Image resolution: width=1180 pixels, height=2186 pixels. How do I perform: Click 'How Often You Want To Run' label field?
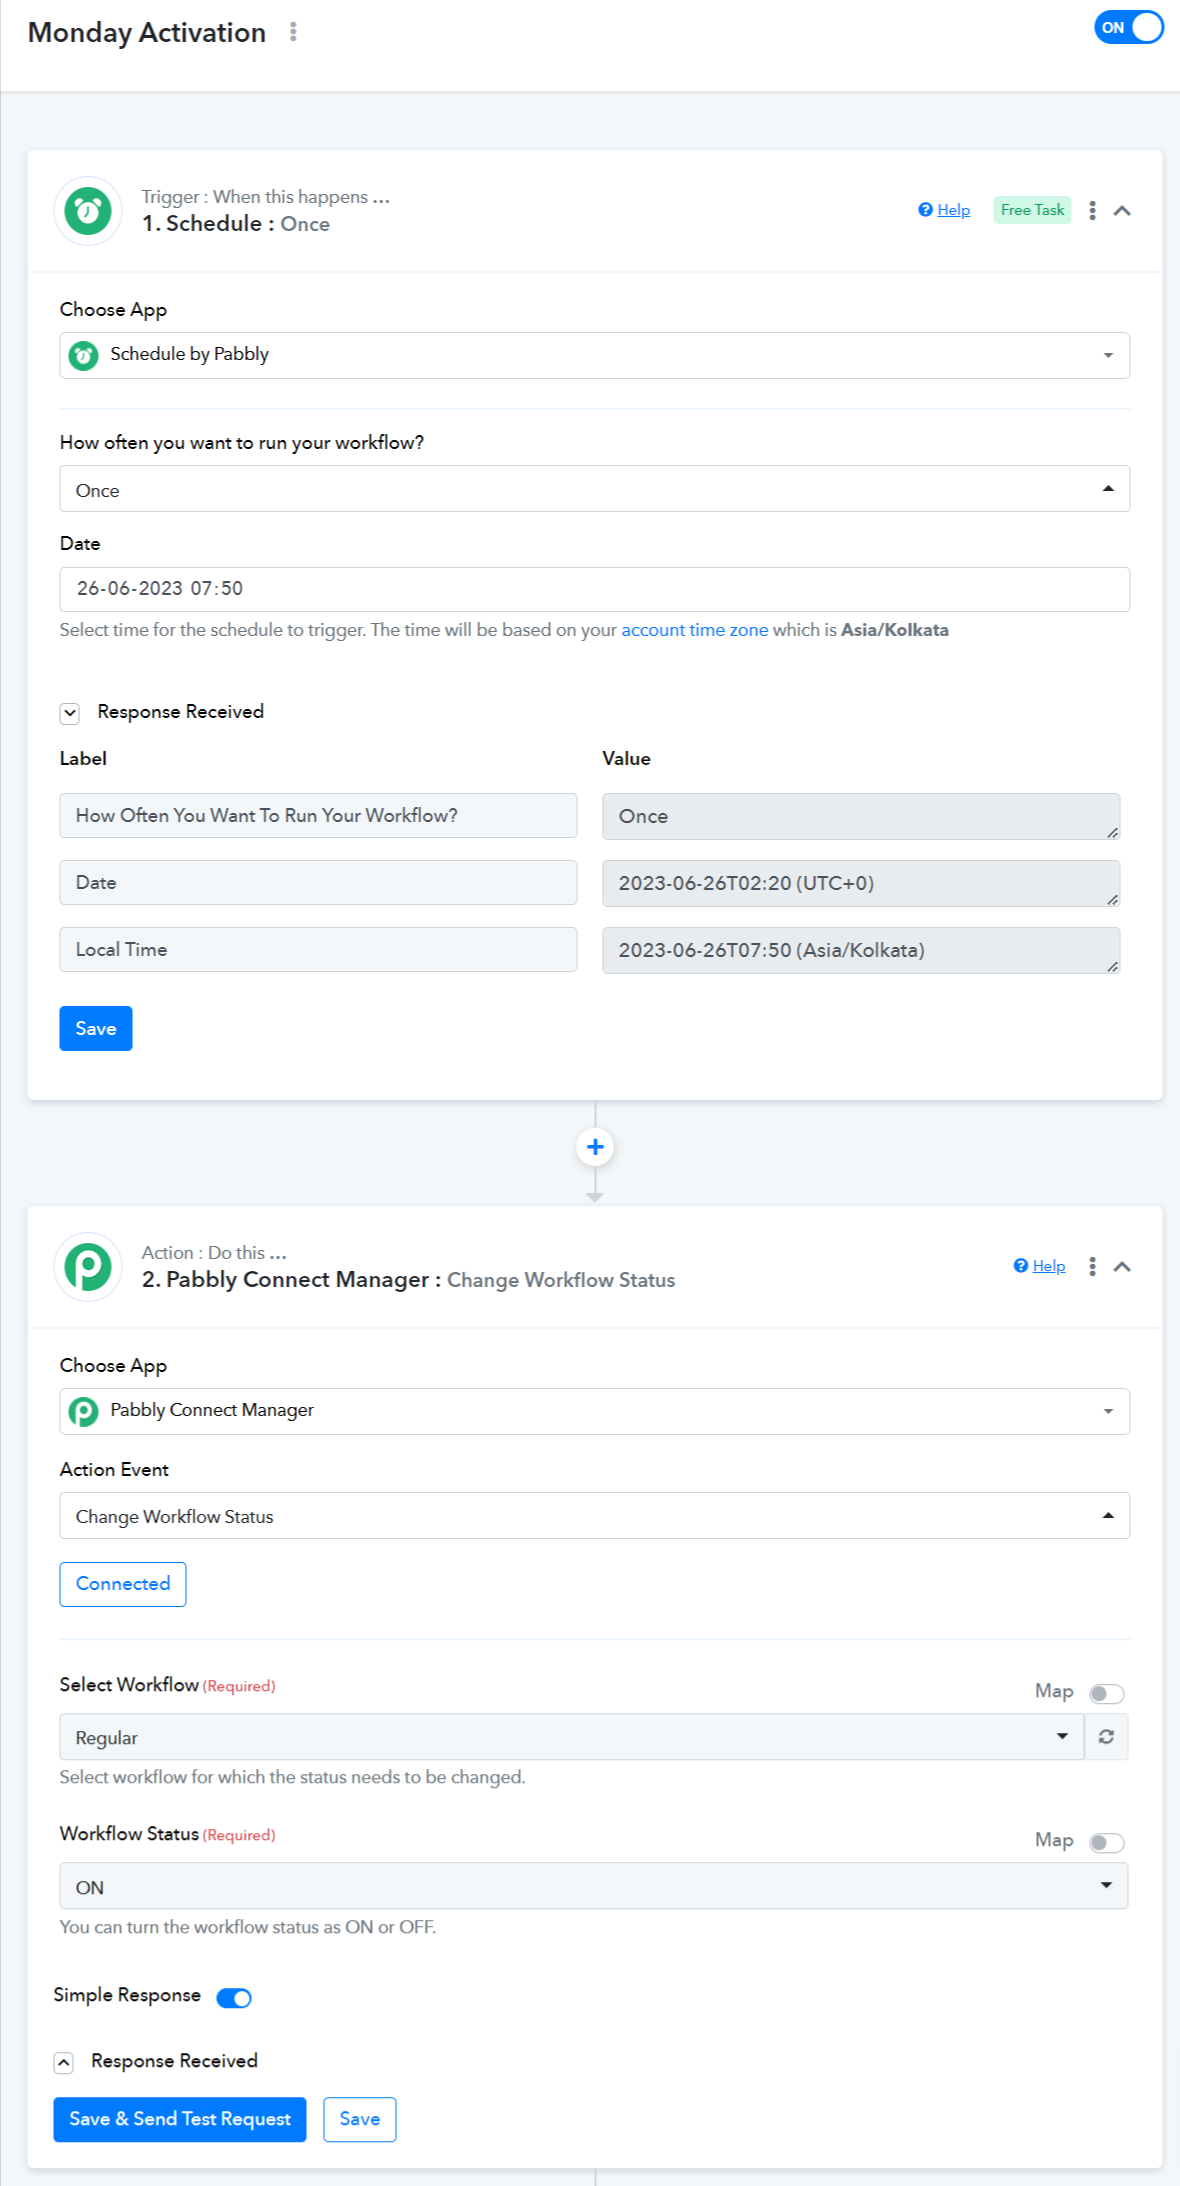click(318, 815)
